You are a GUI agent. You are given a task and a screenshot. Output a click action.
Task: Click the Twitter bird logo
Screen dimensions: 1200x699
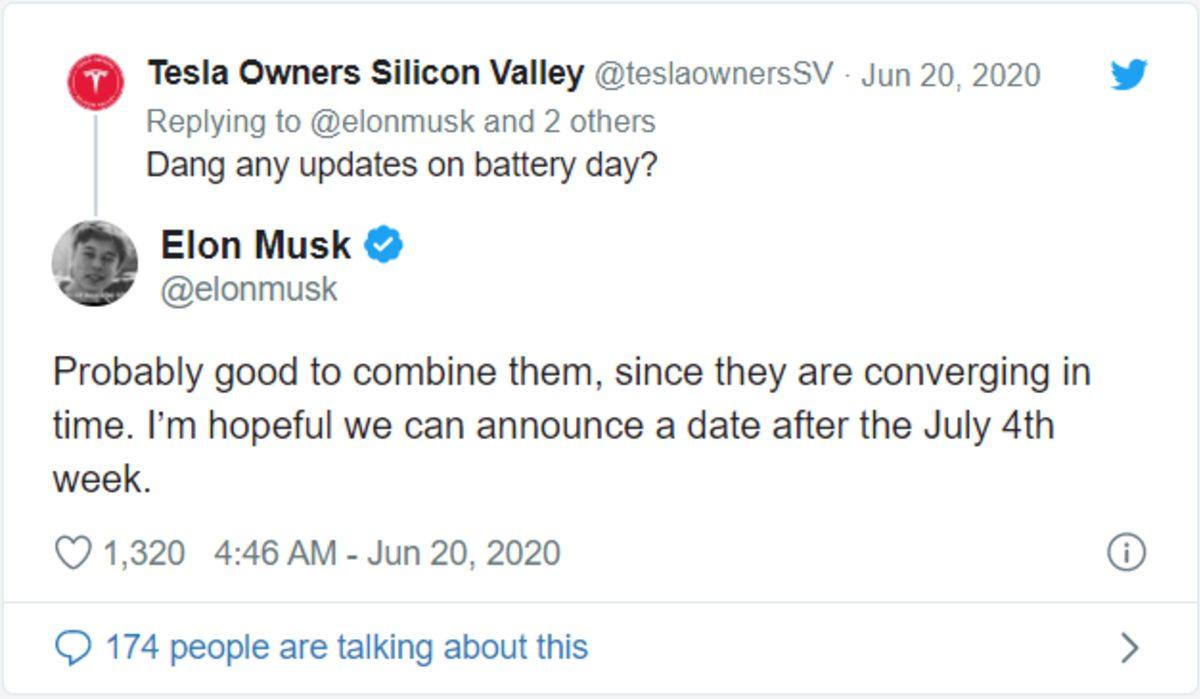pos(1128,74)
